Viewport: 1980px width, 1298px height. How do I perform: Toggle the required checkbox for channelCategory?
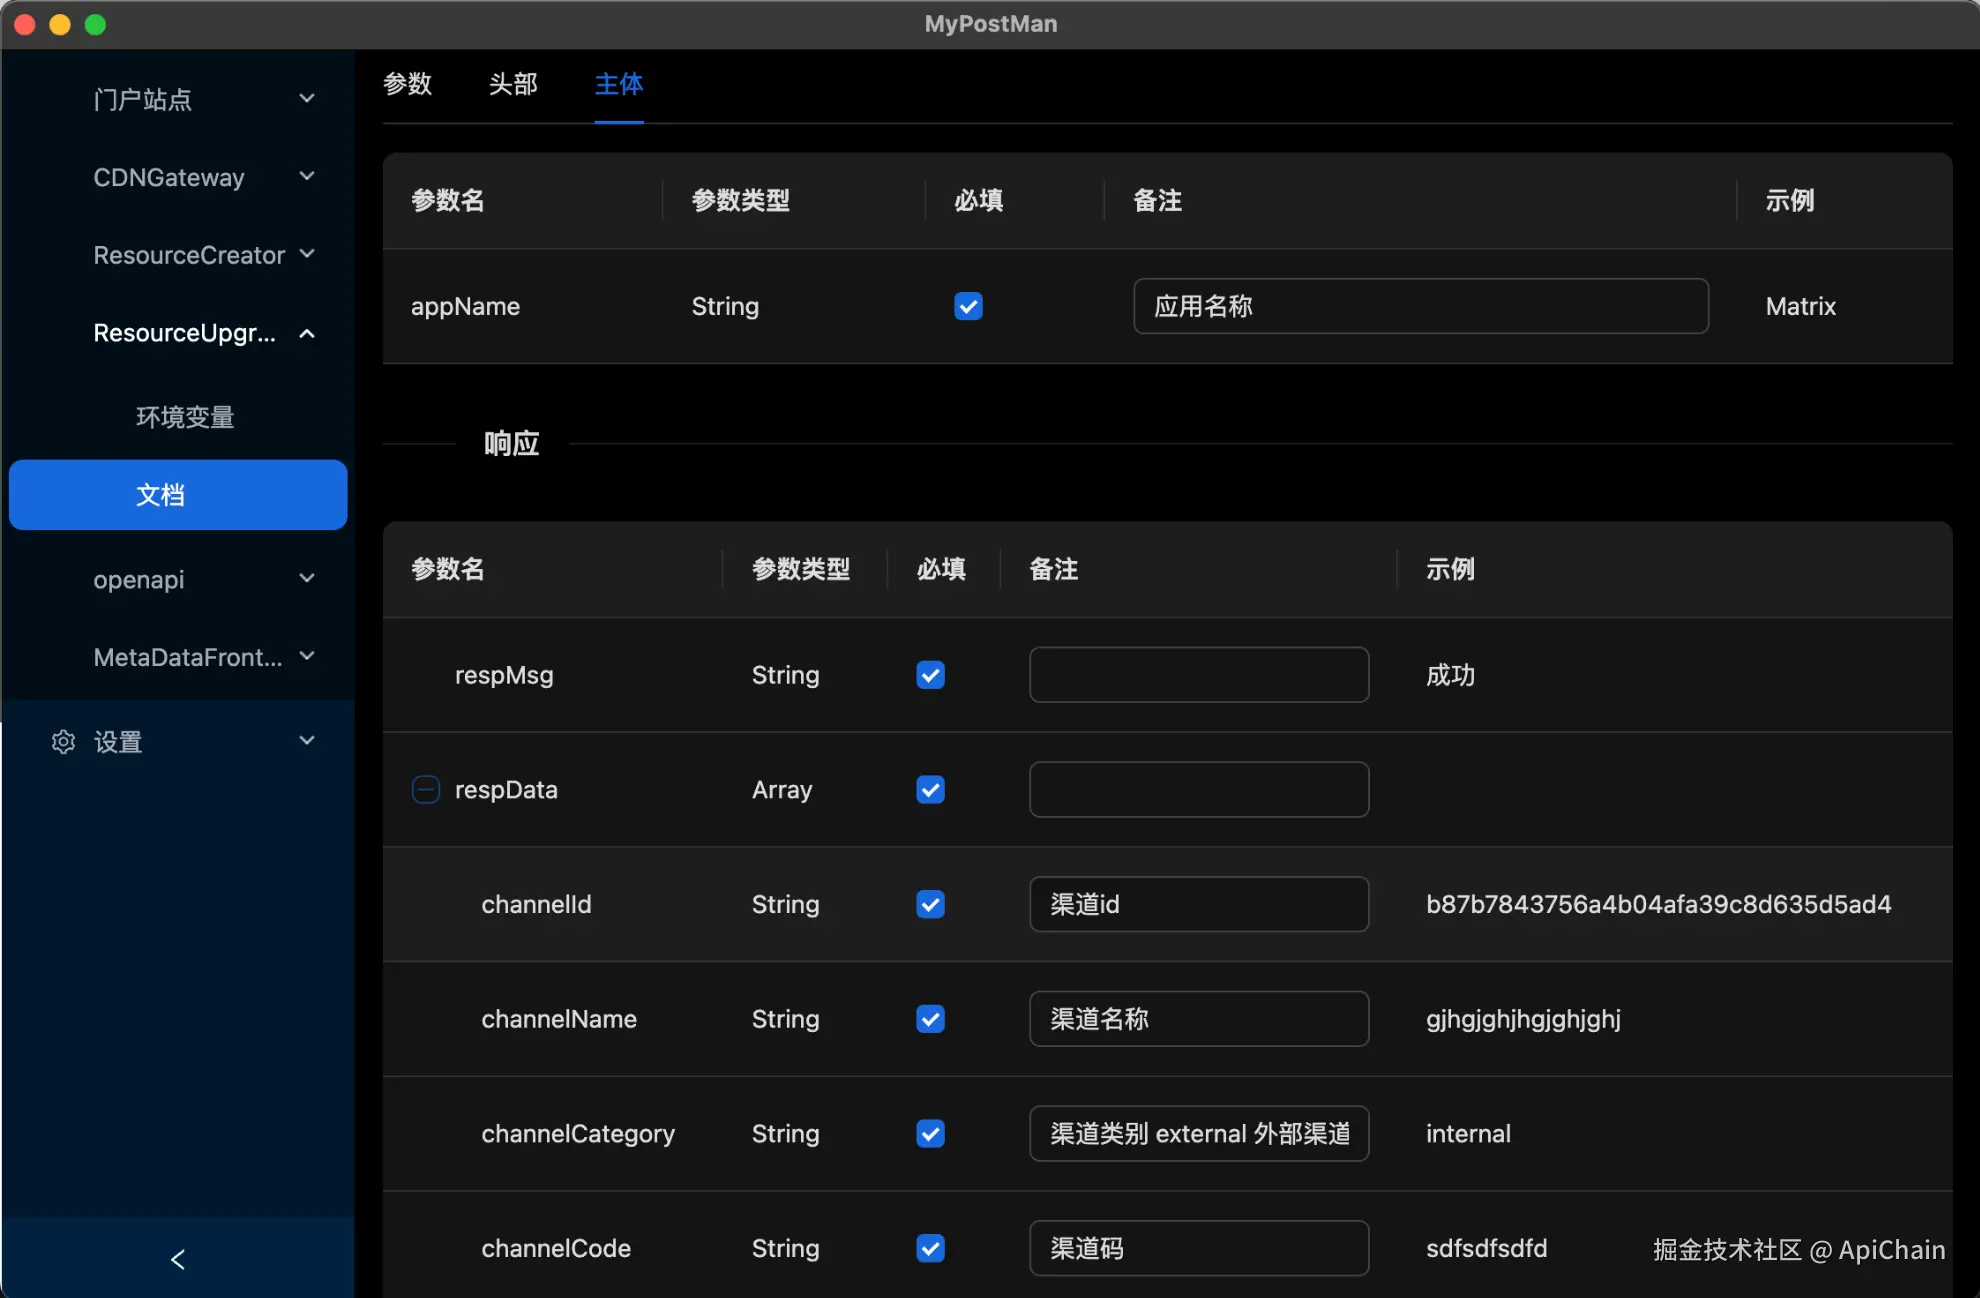point(930,1134)
